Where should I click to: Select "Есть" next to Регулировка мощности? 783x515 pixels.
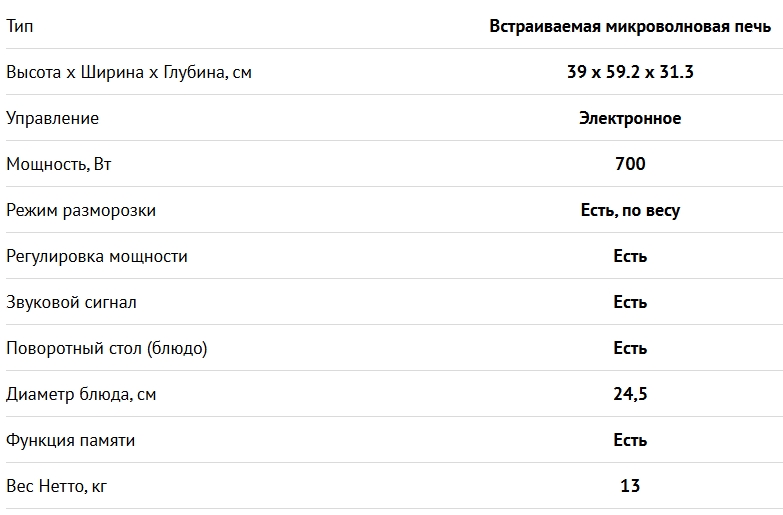630,256
